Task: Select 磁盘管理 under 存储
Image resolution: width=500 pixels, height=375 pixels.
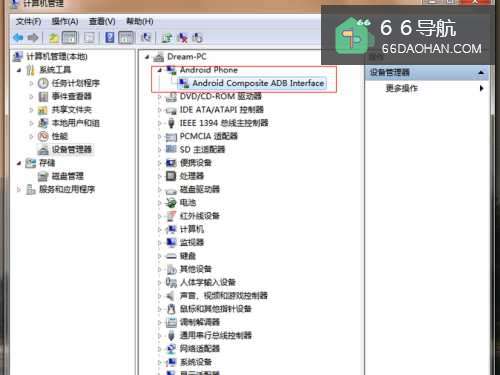Action: click(67, 176)
